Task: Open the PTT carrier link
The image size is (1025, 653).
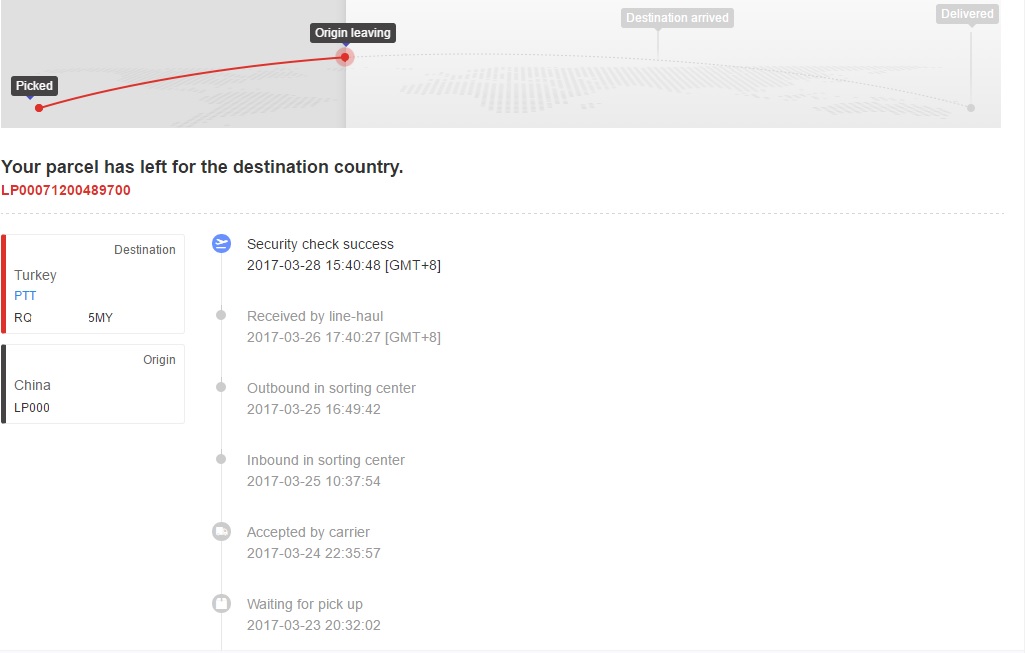Action: click(x=25, y=295)
